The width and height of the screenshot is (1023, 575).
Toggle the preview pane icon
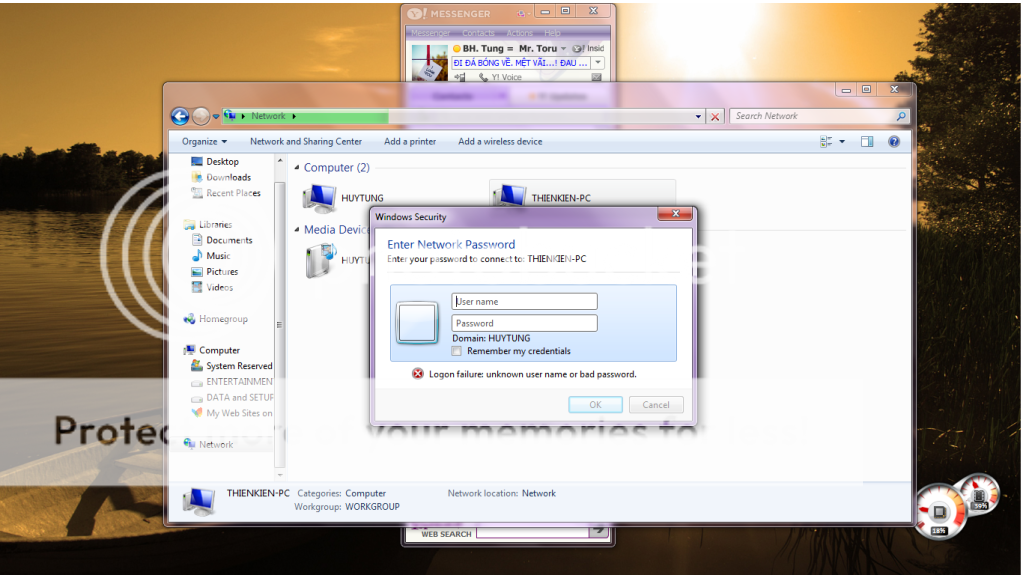(867, 142)
